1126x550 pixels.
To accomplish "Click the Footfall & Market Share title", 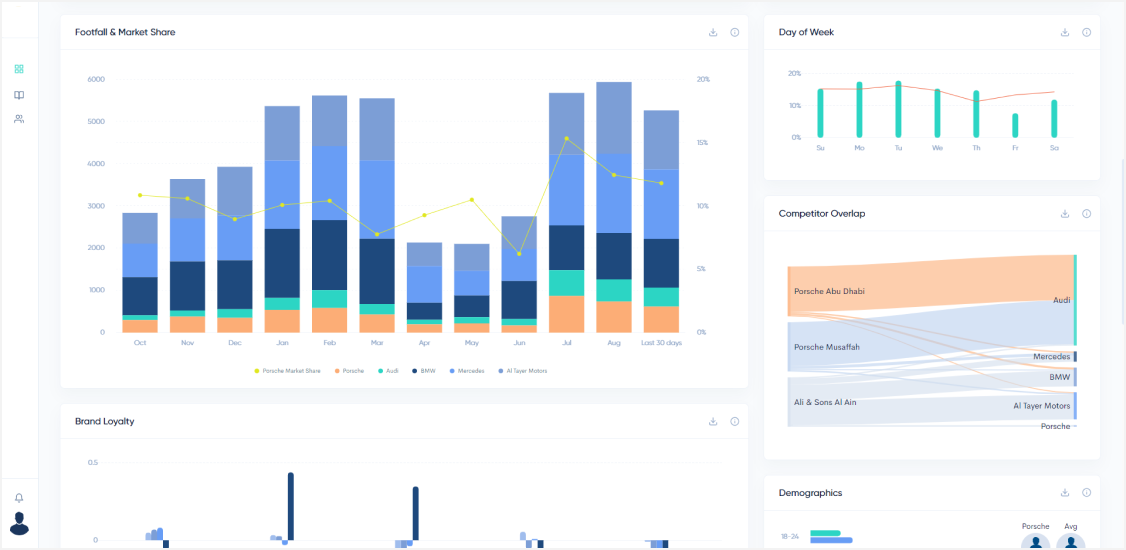I will pos(125,32).
